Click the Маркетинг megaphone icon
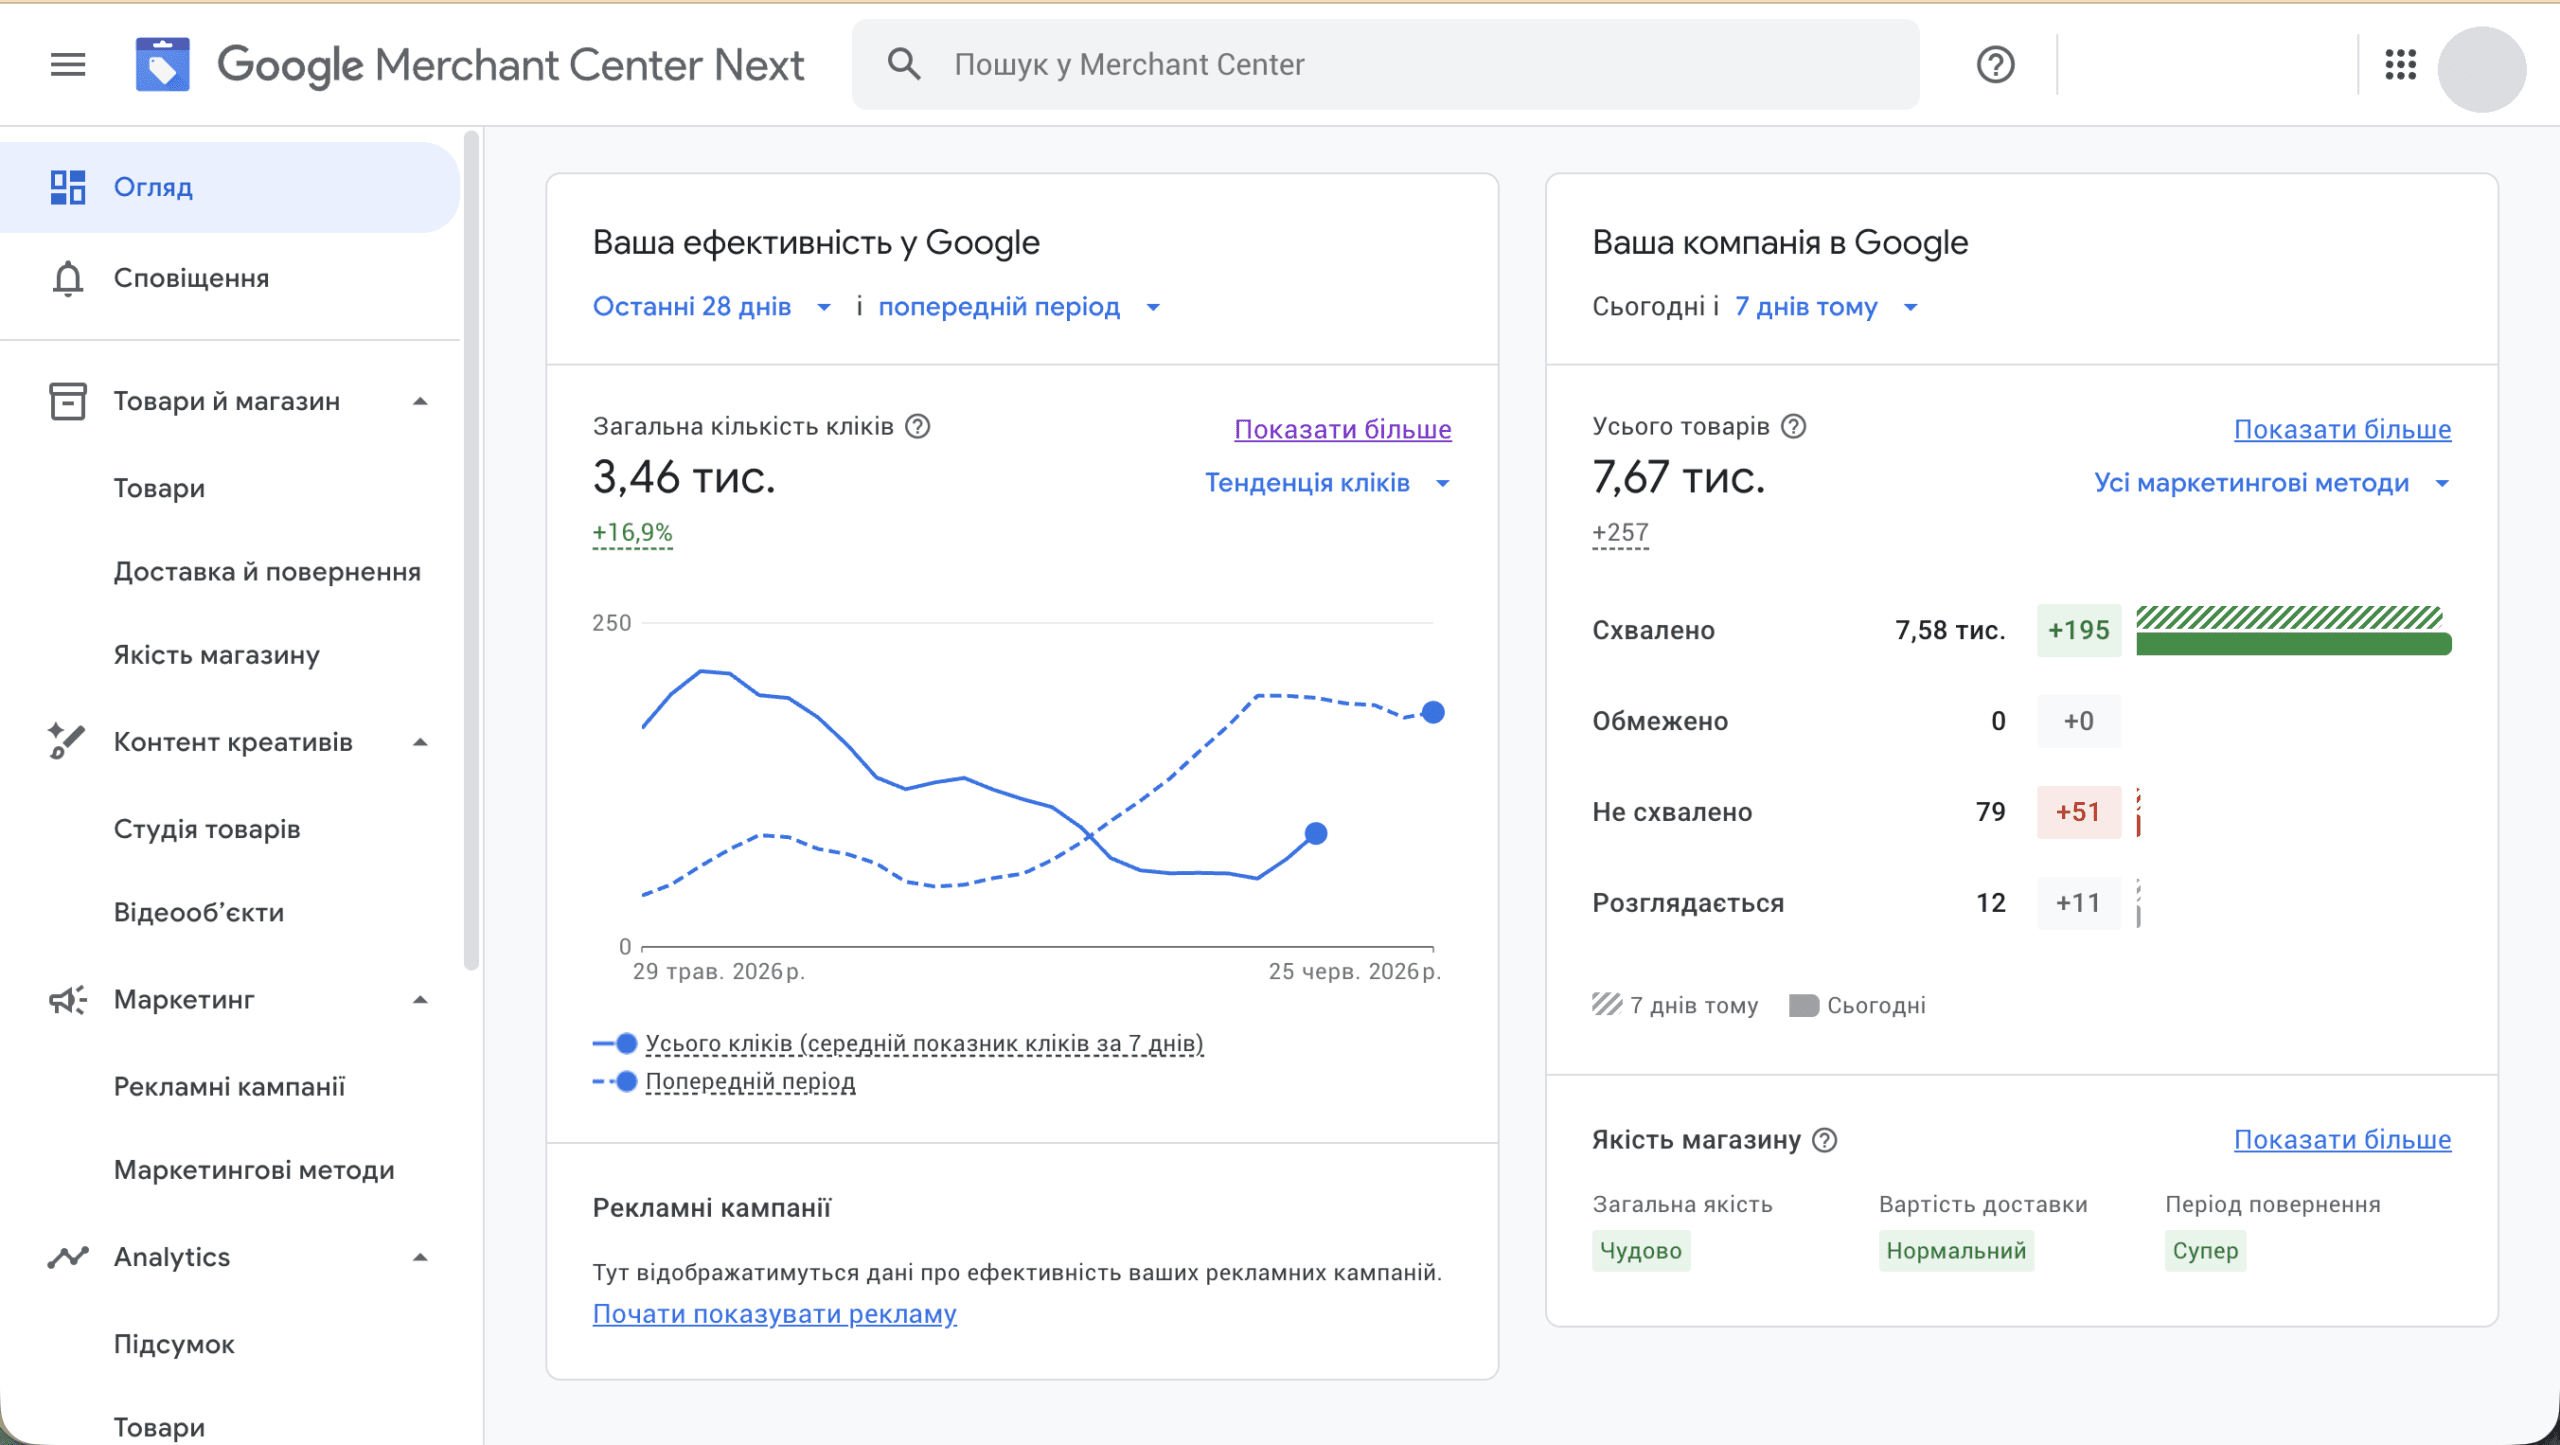 68,999
